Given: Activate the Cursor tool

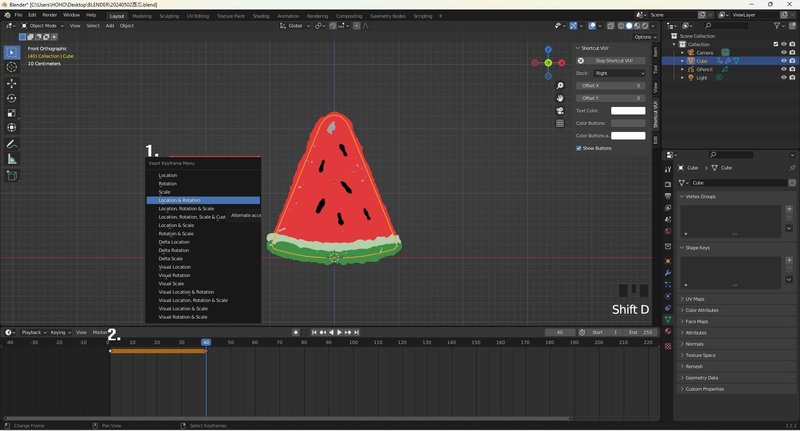Looking at the screenshot, I should click(x=12, y=67).
